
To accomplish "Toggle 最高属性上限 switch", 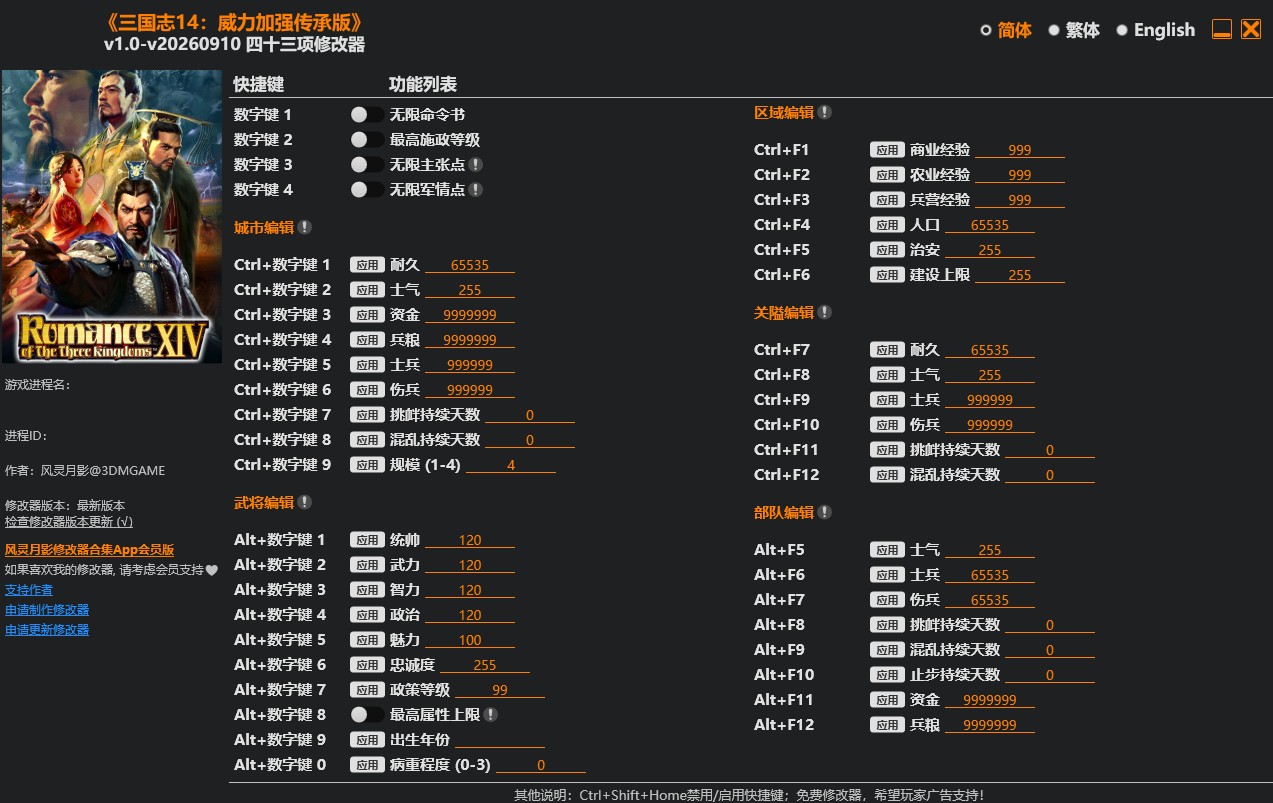I will click(x=367, y=714).
